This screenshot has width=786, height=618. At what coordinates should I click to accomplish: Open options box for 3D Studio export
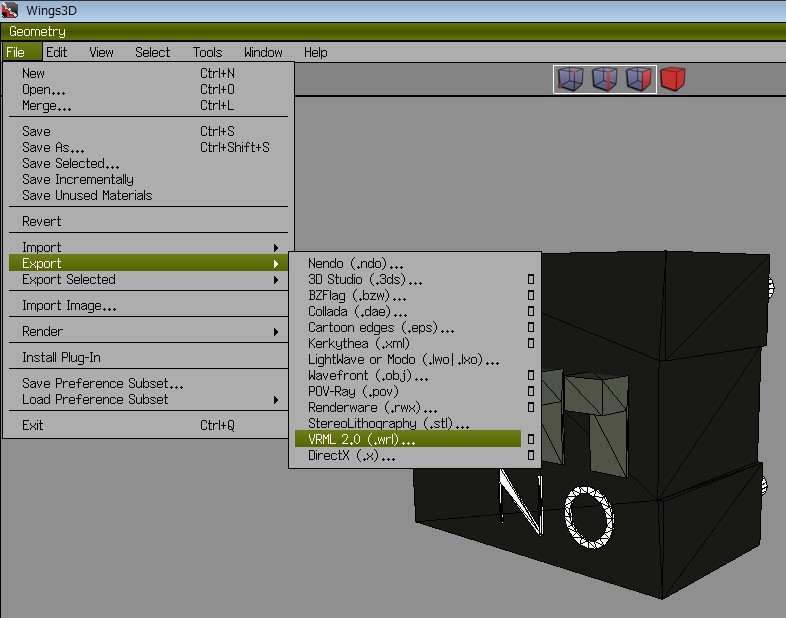[531, 279]
